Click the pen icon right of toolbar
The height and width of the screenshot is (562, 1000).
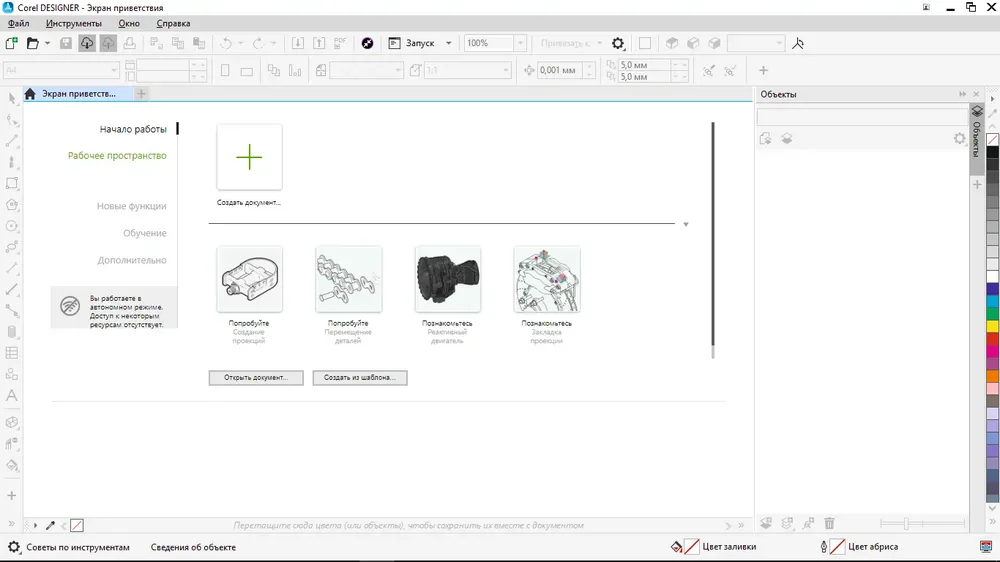pos(798,43)
